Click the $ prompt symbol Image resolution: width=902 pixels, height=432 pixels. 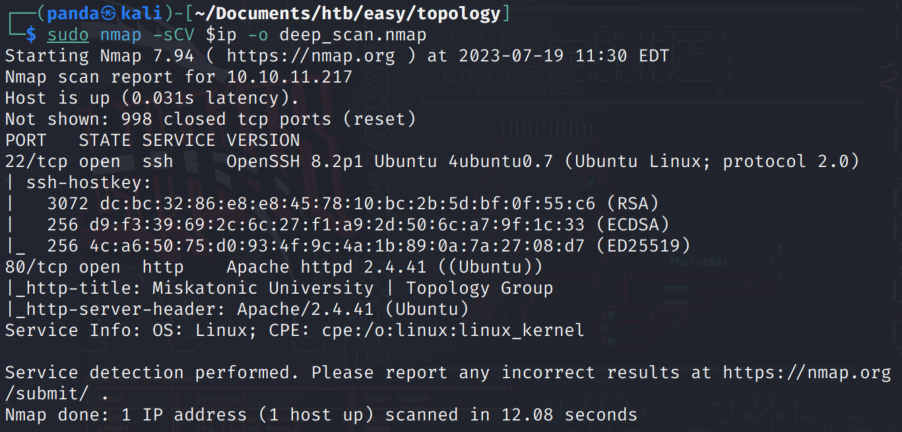click(31, 35)
